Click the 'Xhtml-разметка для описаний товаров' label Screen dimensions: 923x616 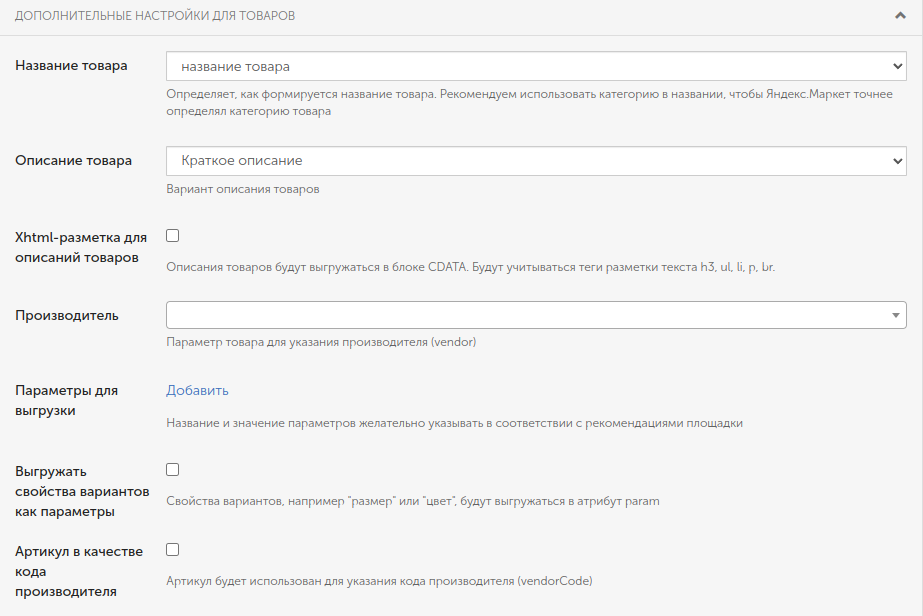tap(81, 247)
